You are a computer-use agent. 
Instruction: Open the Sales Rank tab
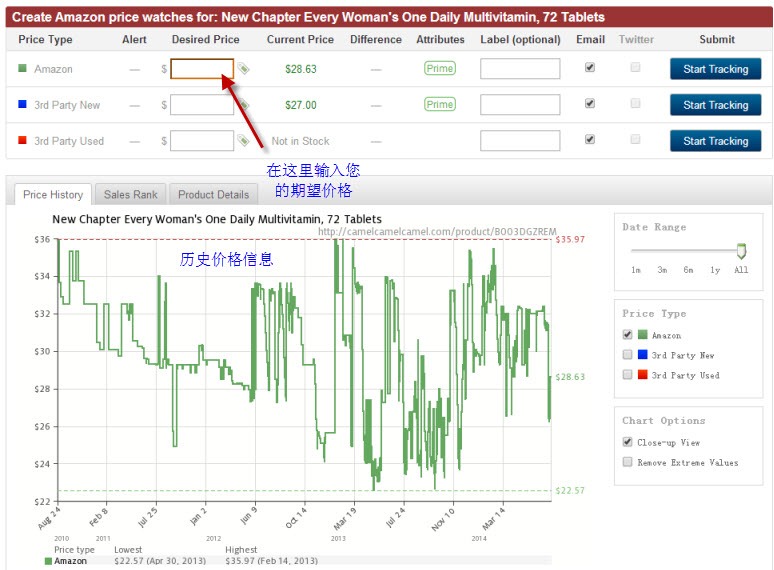click(x=131, y=194)
